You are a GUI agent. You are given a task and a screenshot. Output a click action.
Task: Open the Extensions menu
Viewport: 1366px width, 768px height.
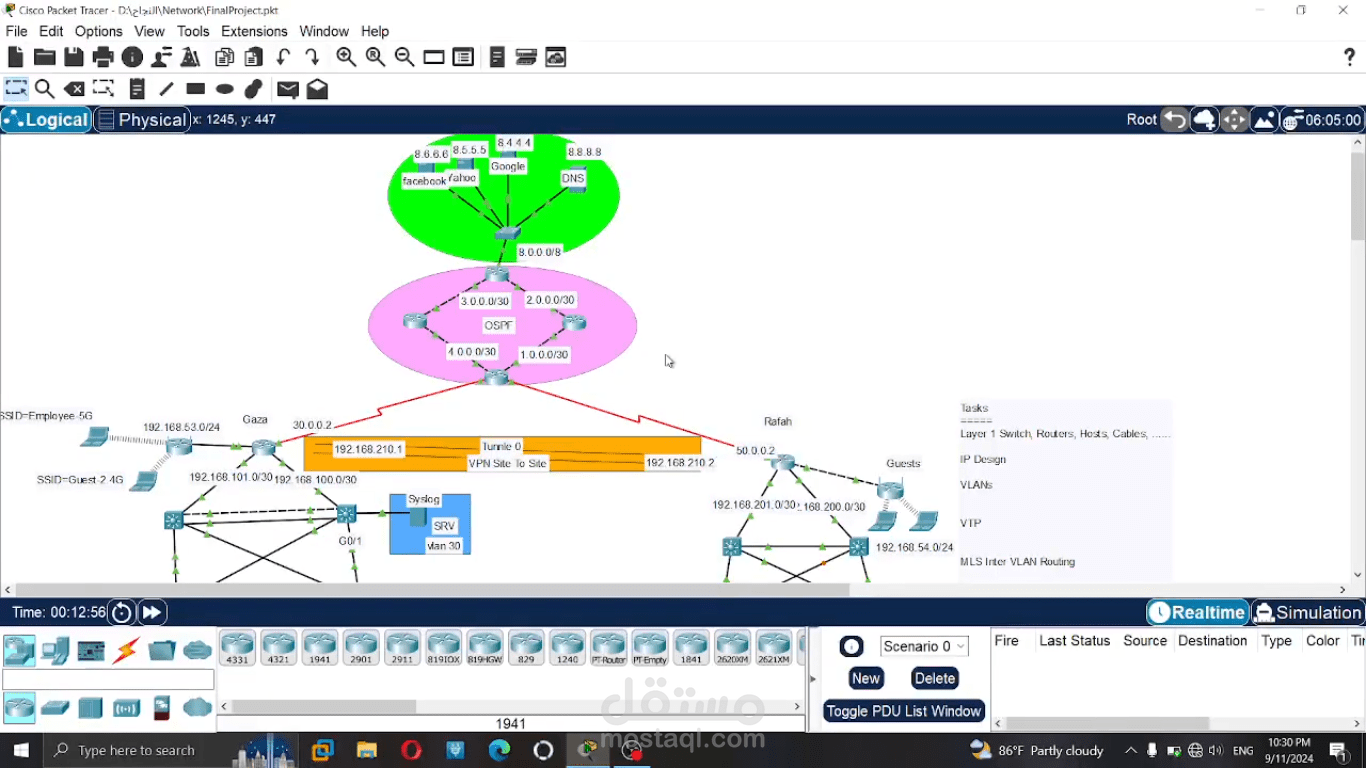click(x=254, y=31)
